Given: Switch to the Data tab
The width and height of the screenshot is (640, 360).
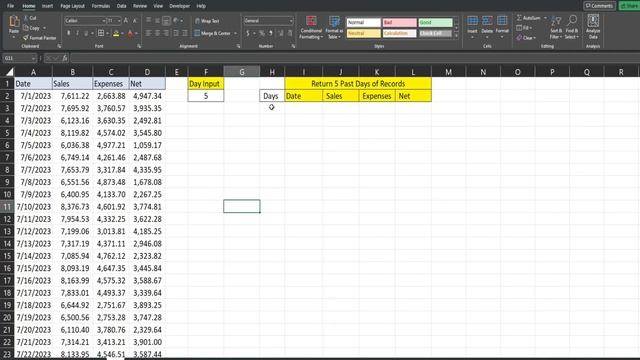Looking at the screenshot, I should tap(122, 6).
